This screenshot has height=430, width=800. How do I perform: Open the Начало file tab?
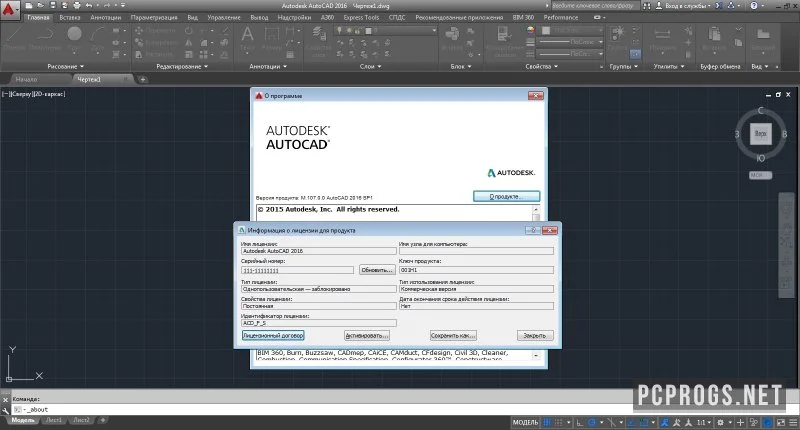coord(26,80)
